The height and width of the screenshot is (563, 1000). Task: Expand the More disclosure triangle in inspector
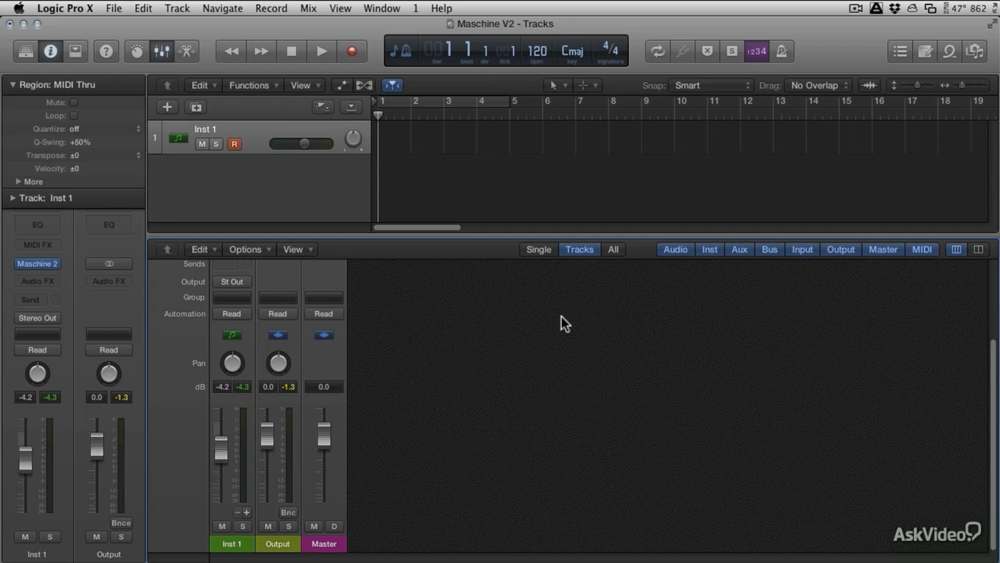[18, 182]
